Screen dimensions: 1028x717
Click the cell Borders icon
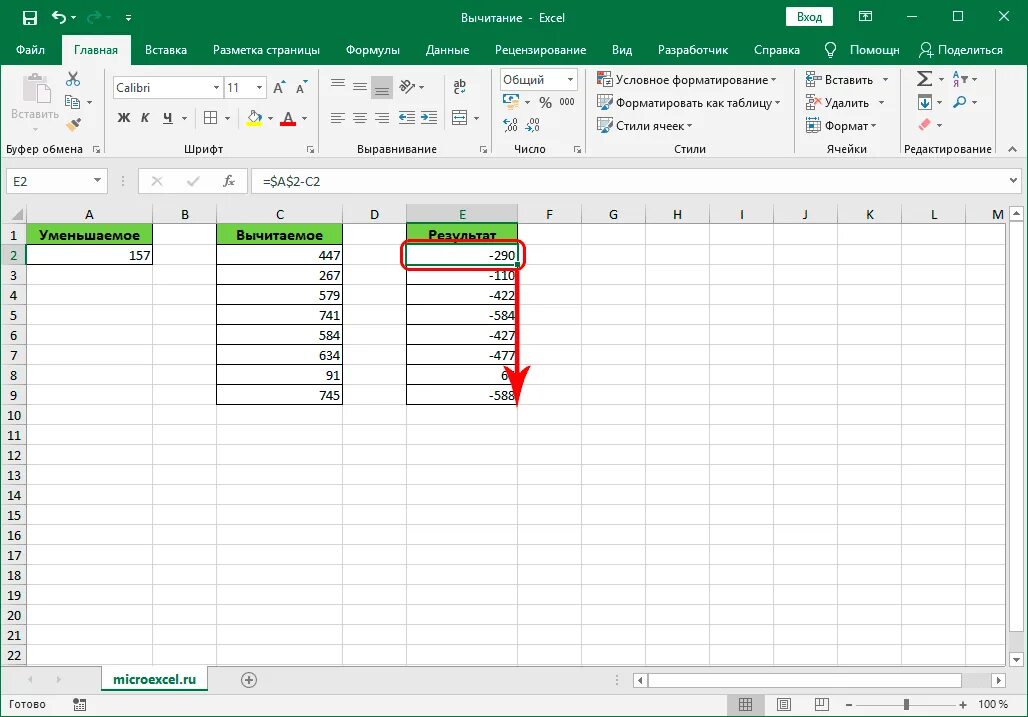(x=210, y=118)
